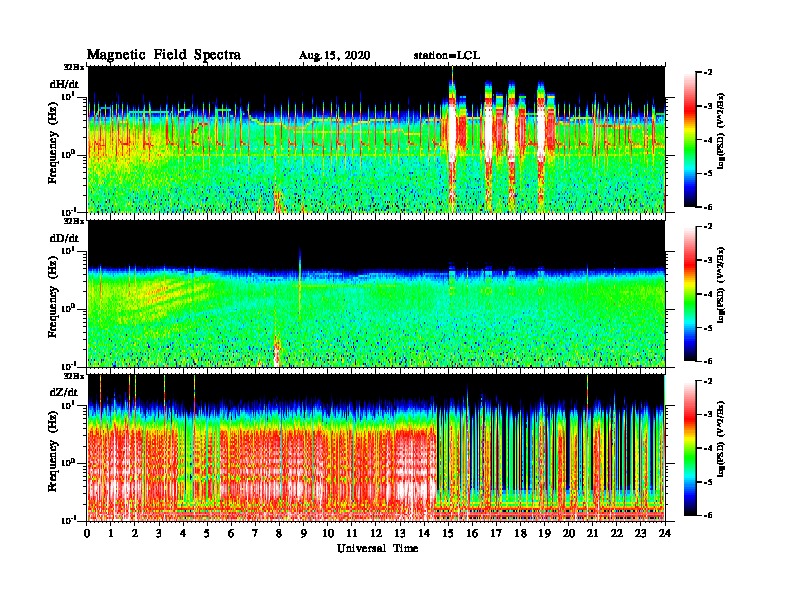Click the "-6" tick of dZ/dt color bar
792x612 pixels.
point(708,515)
